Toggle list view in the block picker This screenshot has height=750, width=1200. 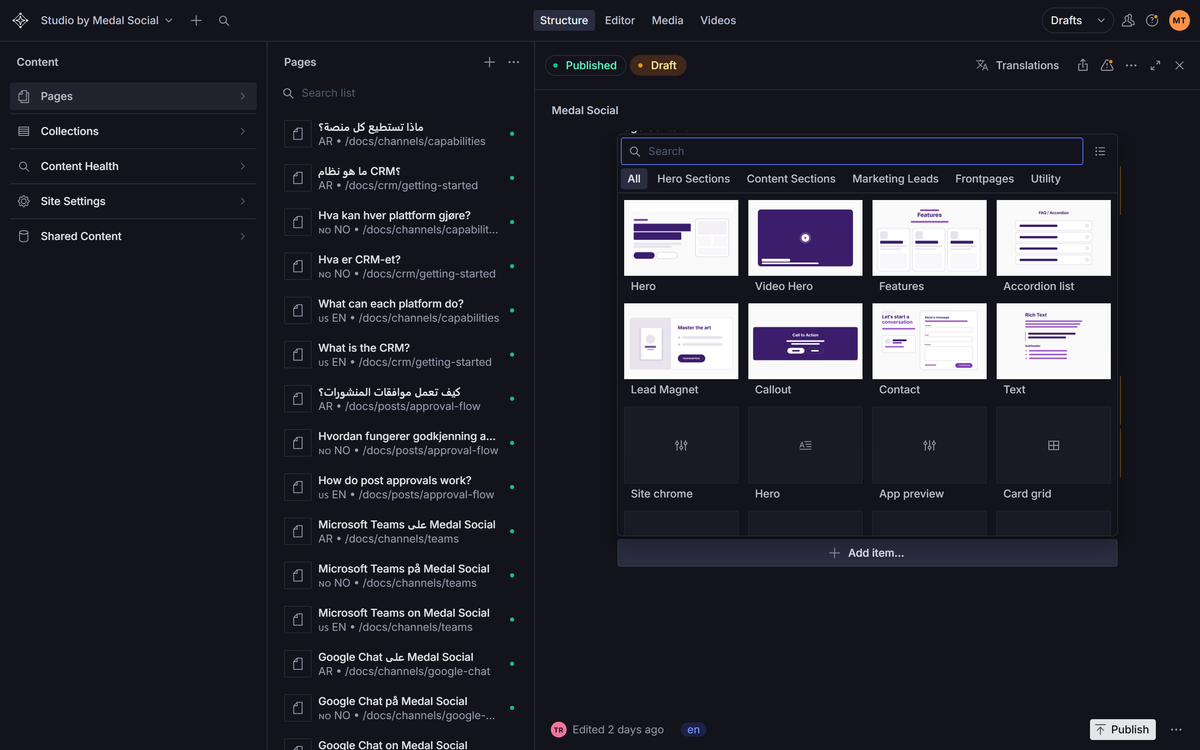[x=1100, y=151]
